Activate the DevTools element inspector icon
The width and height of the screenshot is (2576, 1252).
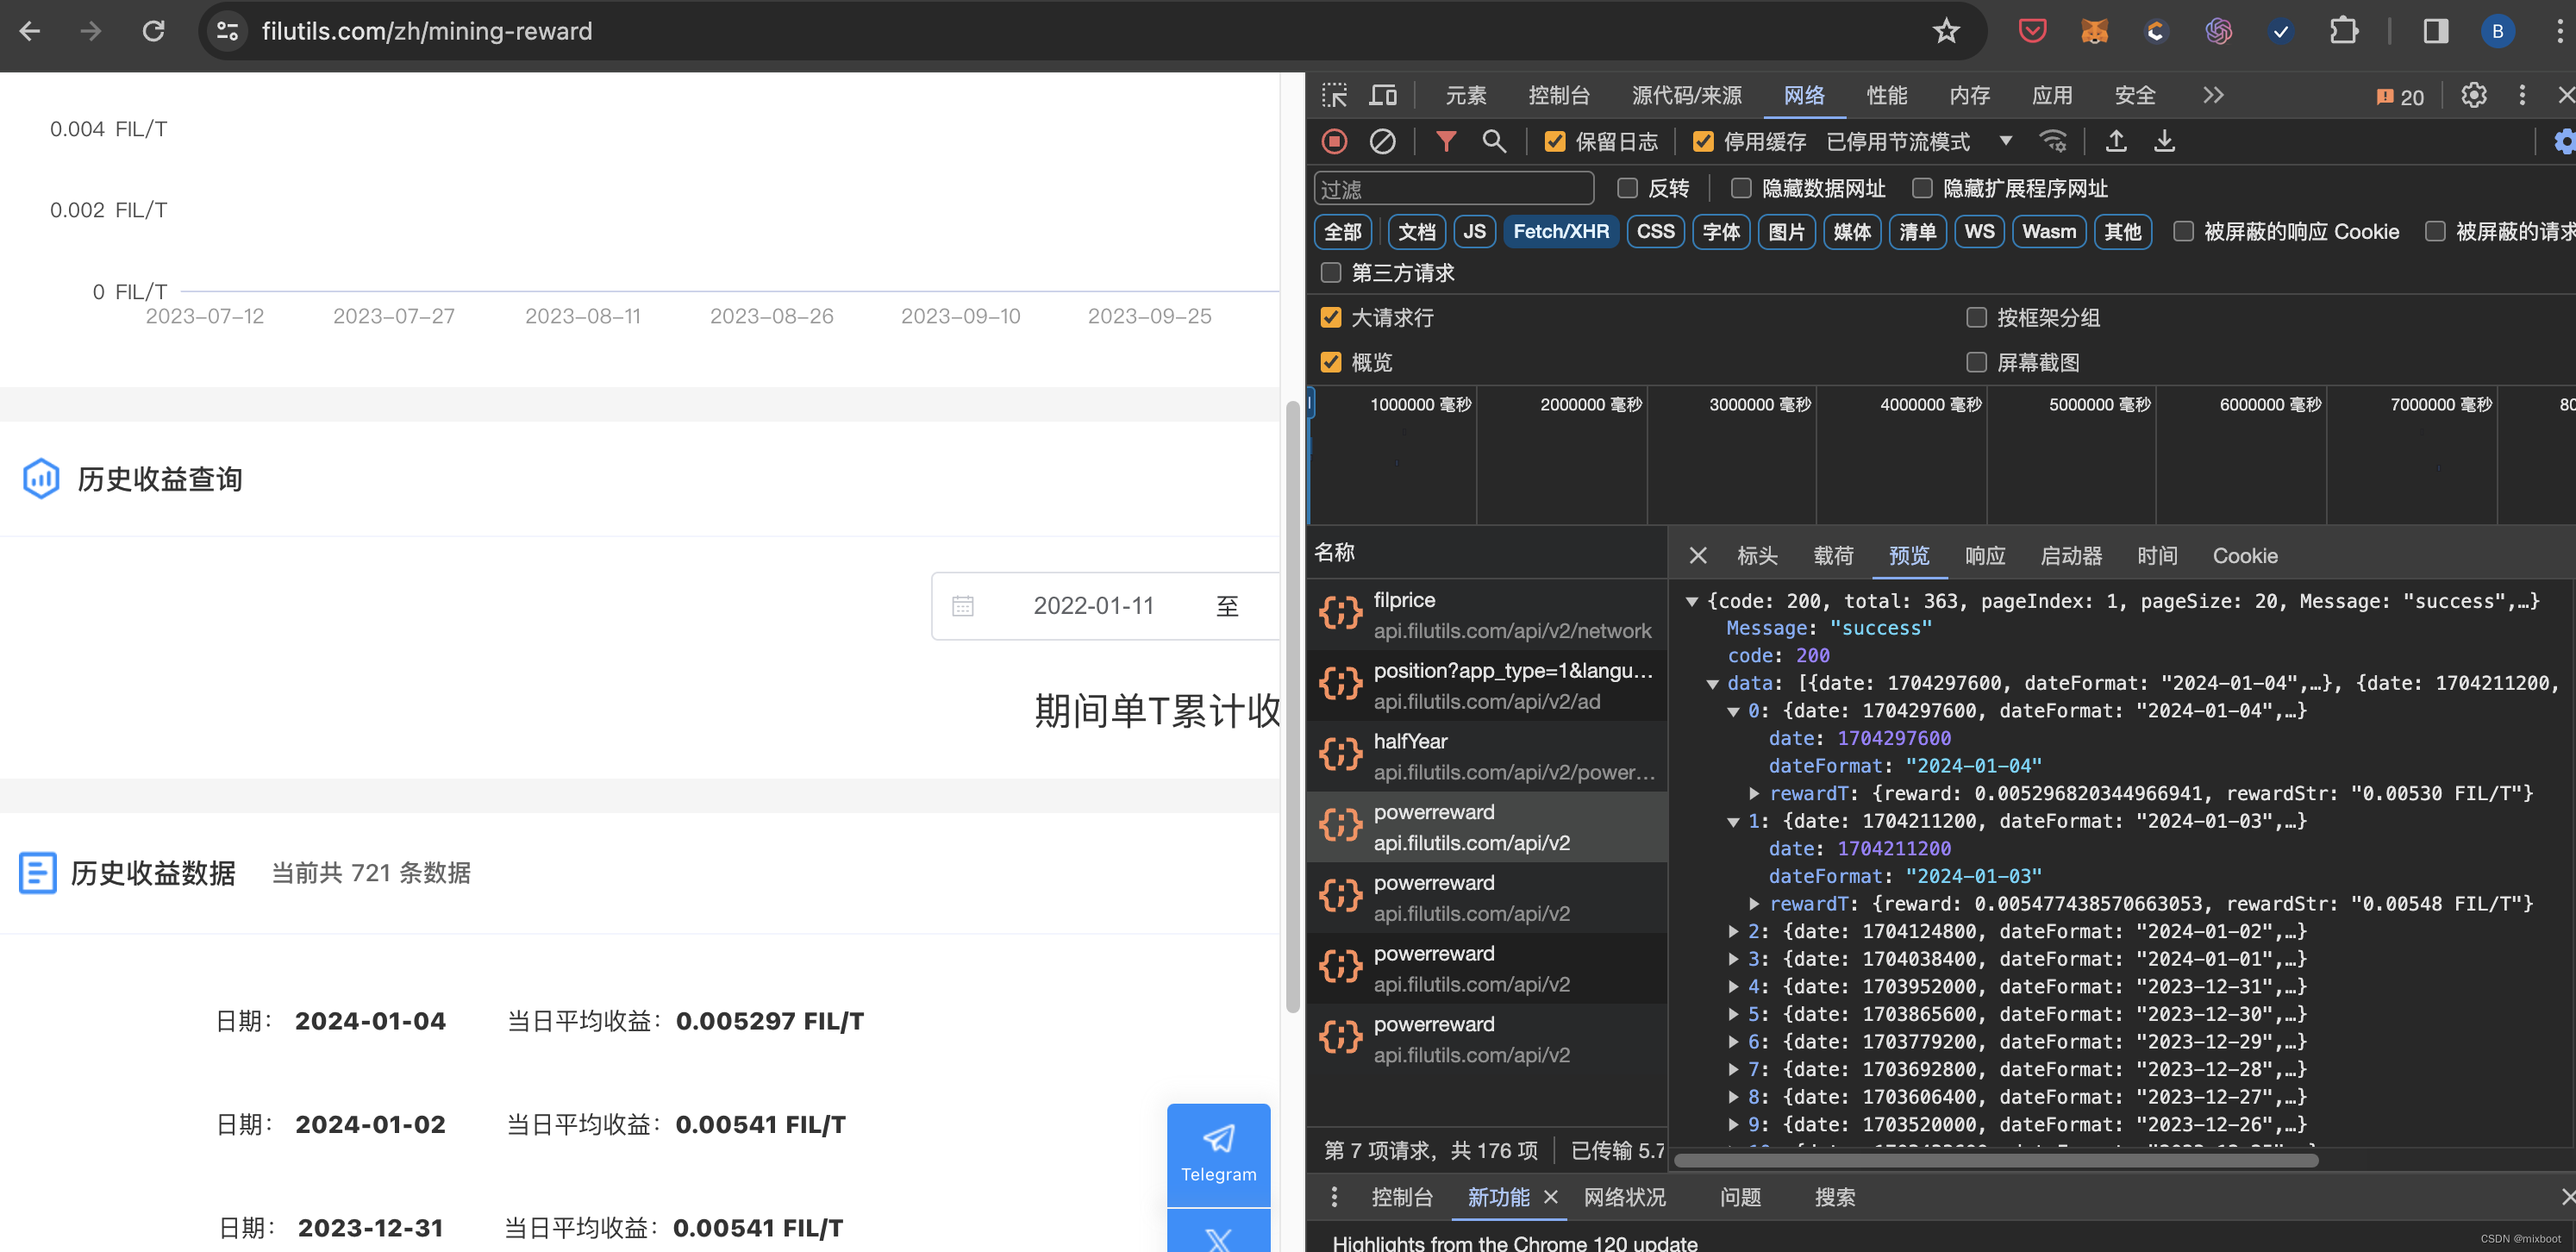(x=1334, y=95)
